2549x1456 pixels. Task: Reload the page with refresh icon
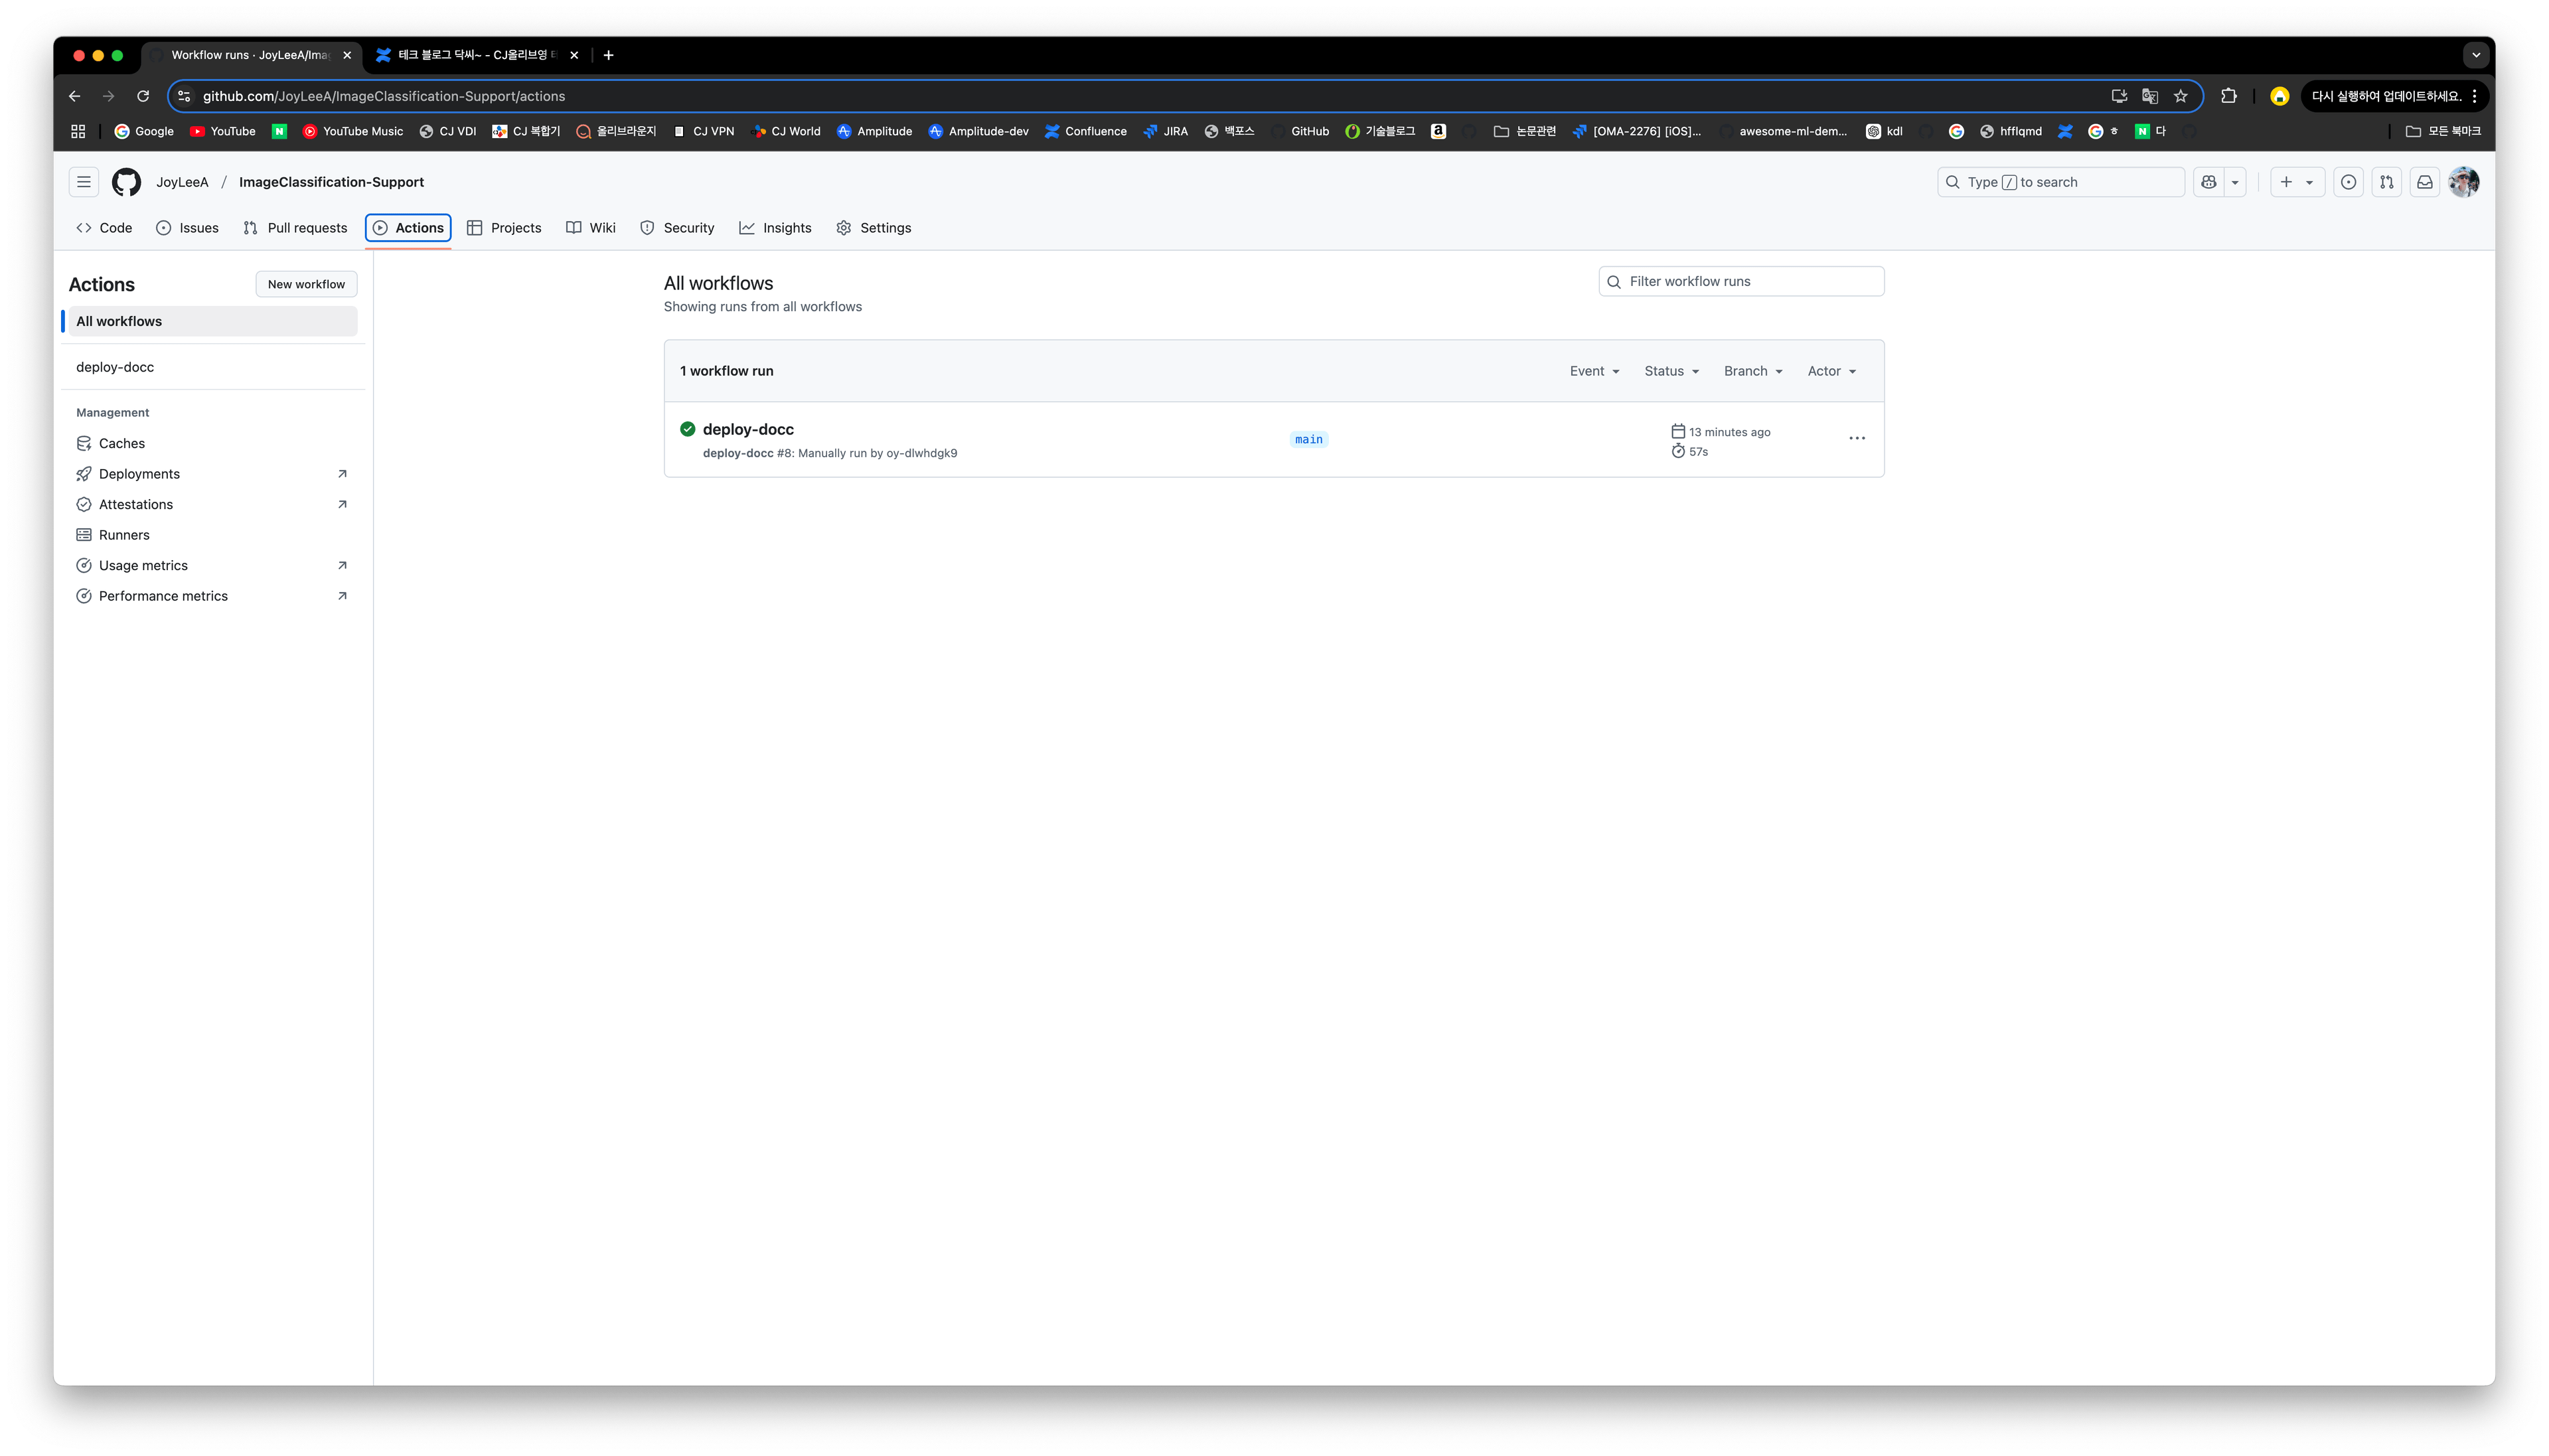point(143,96)
